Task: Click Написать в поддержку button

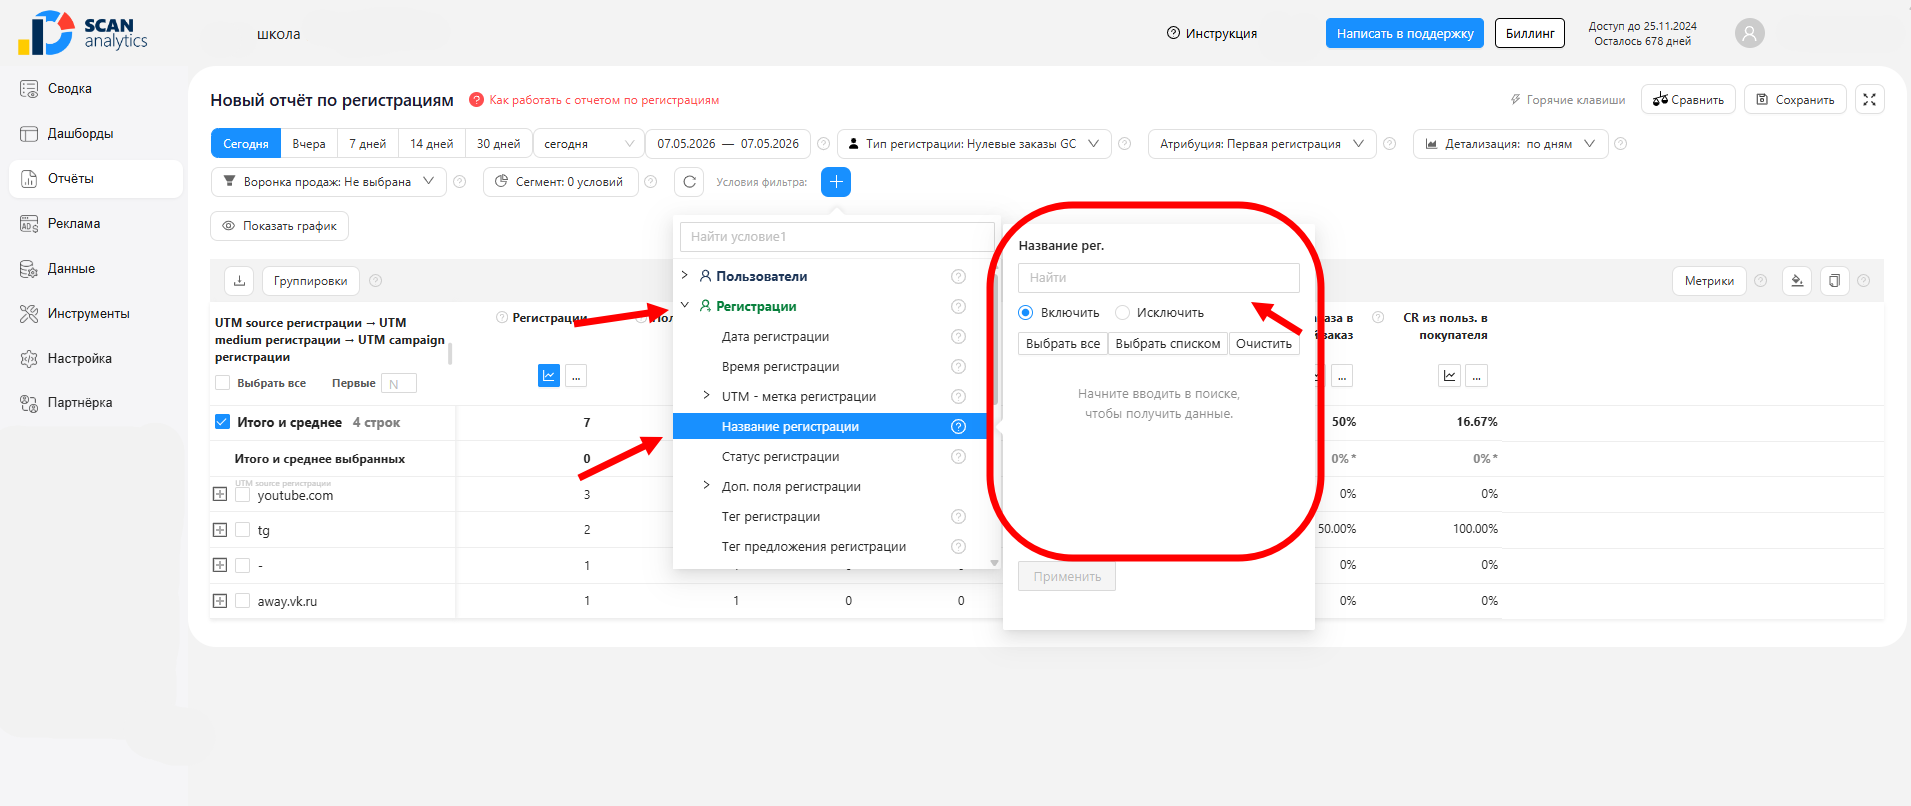Action: coord(1405,33)
